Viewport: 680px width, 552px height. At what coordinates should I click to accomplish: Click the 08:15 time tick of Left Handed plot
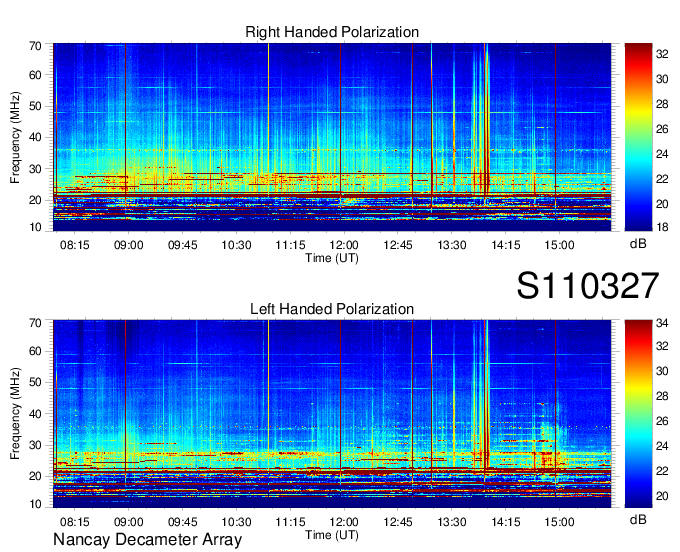75,522
